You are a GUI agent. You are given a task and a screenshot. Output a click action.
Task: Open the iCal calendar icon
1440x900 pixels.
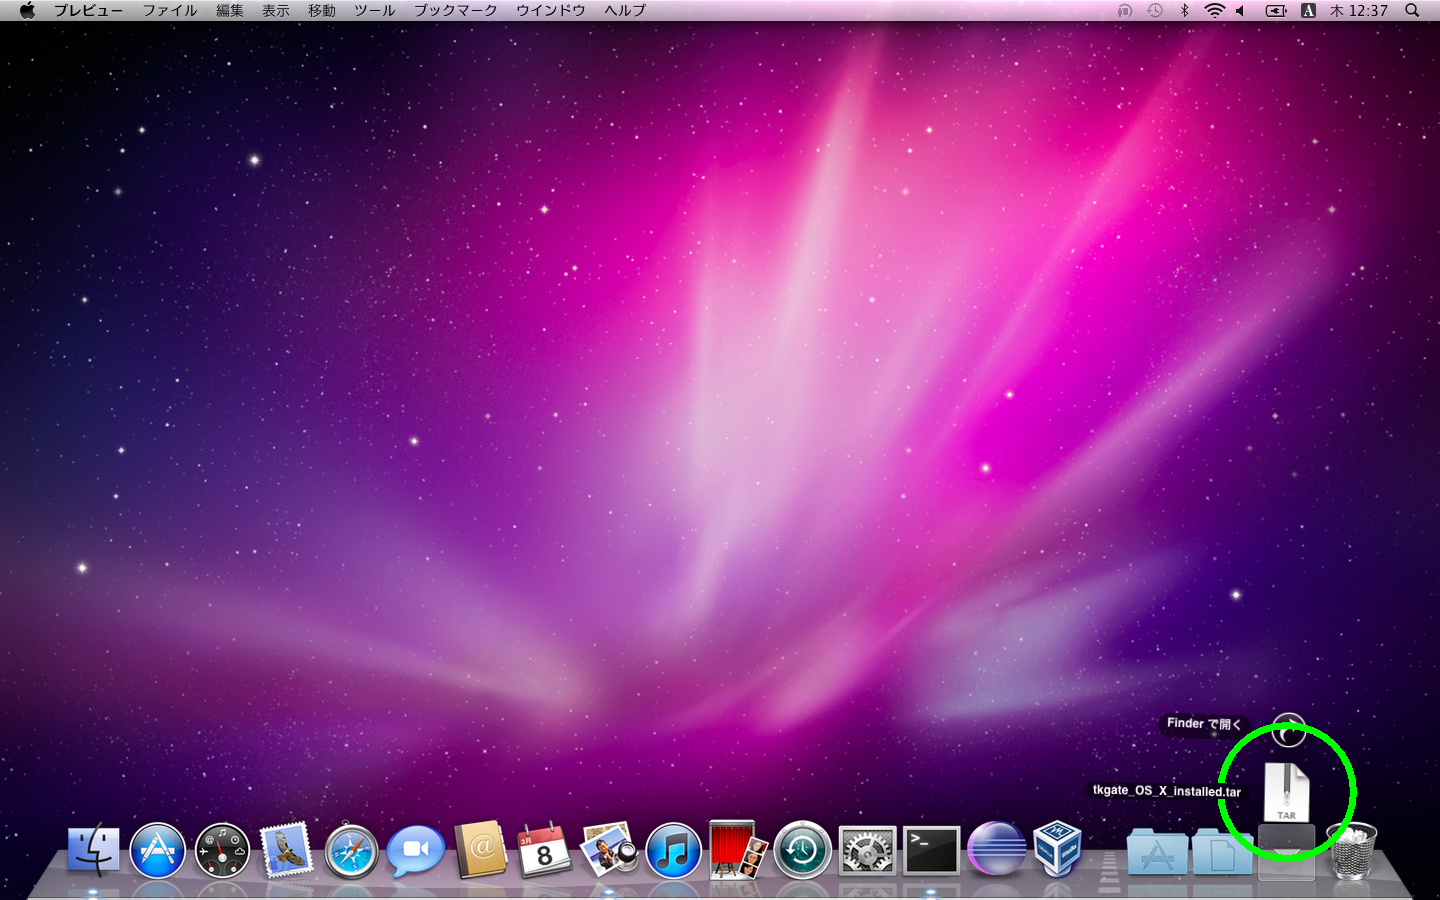(x=544, y=851)
